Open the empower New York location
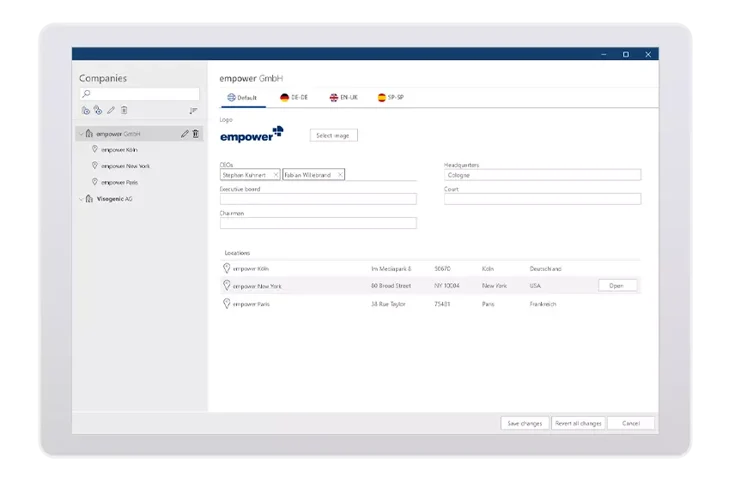The width and height of the screenshot is (735, 482). point(616,286)
